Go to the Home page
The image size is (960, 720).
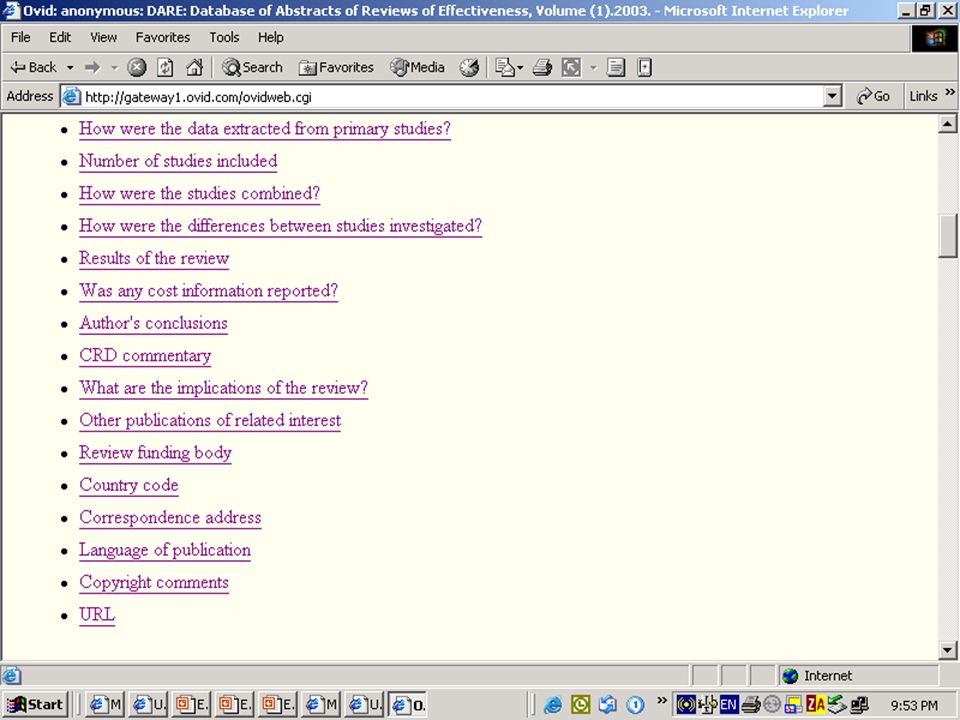point(194,67)
